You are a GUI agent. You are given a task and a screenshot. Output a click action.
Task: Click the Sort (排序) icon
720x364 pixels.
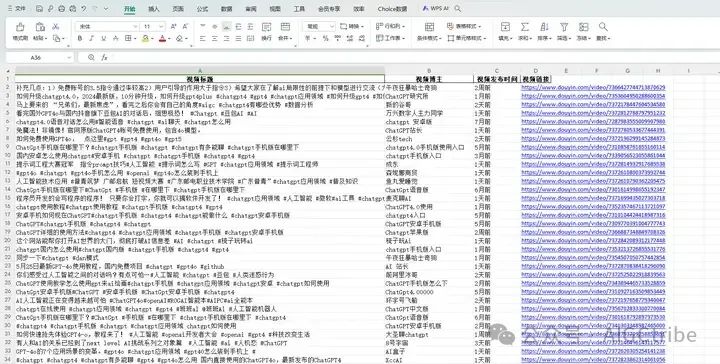click(545, 27)
